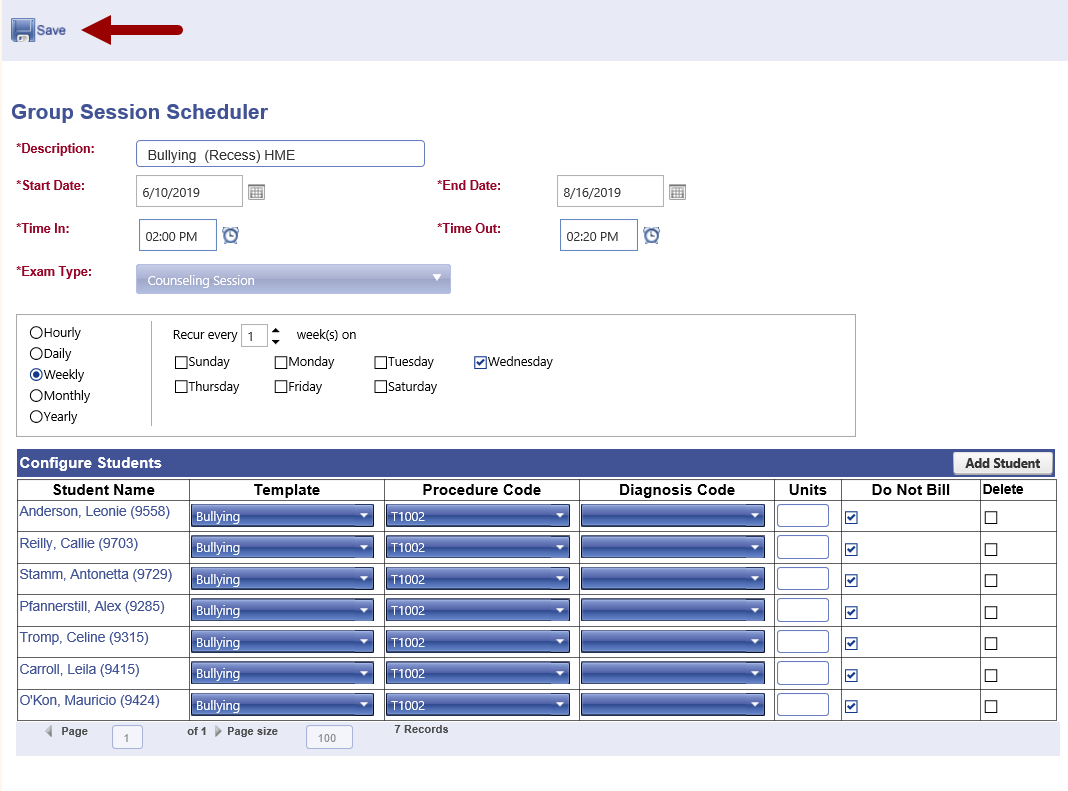Enable the Monday recurrence checkbox
1068x791 pixels.
pyautogui.click(x=281, y=361)
